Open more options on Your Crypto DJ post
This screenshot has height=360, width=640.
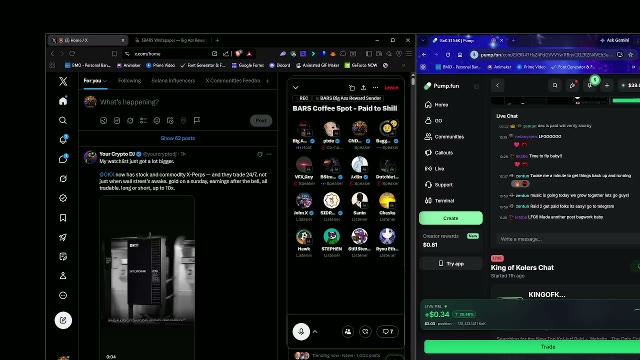point(269,154)
